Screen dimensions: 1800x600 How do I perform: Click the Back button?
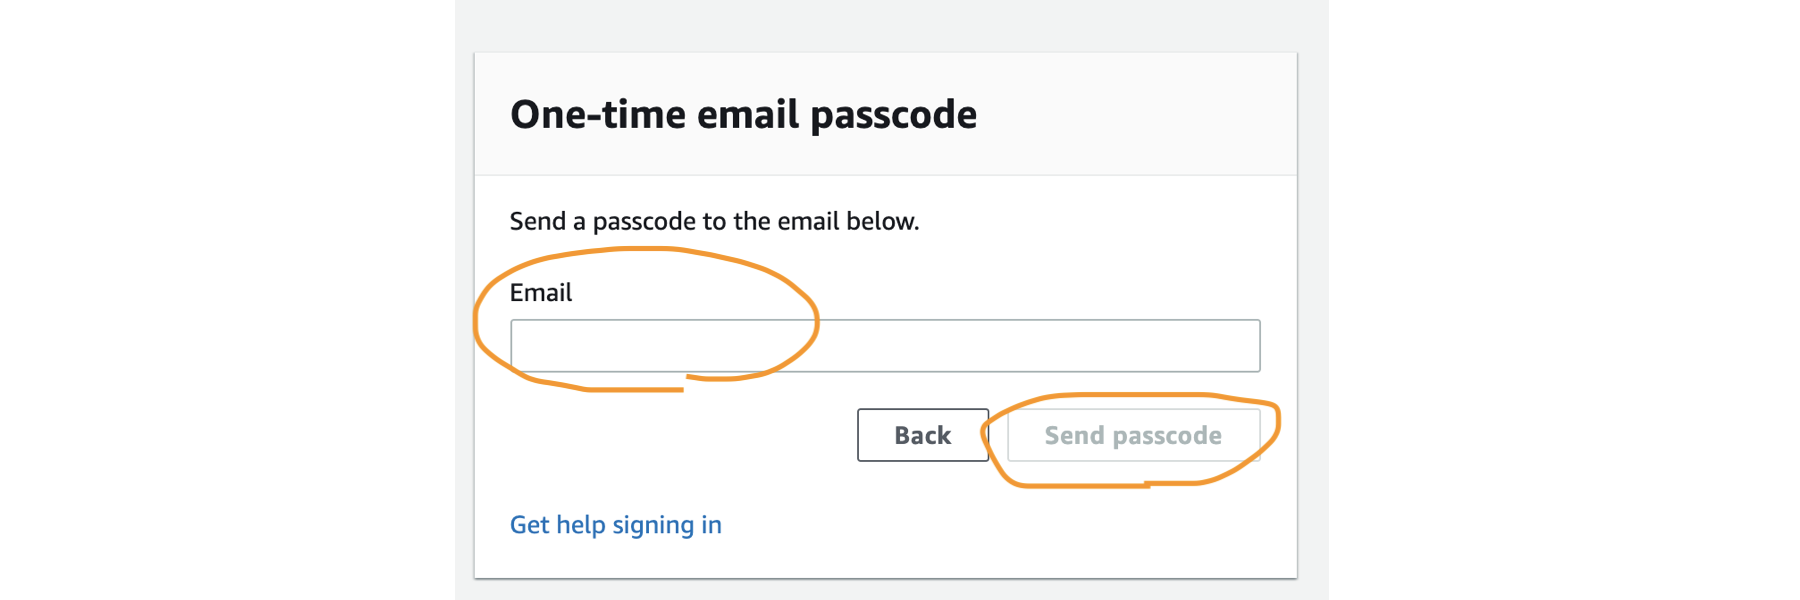click(923, 435)
